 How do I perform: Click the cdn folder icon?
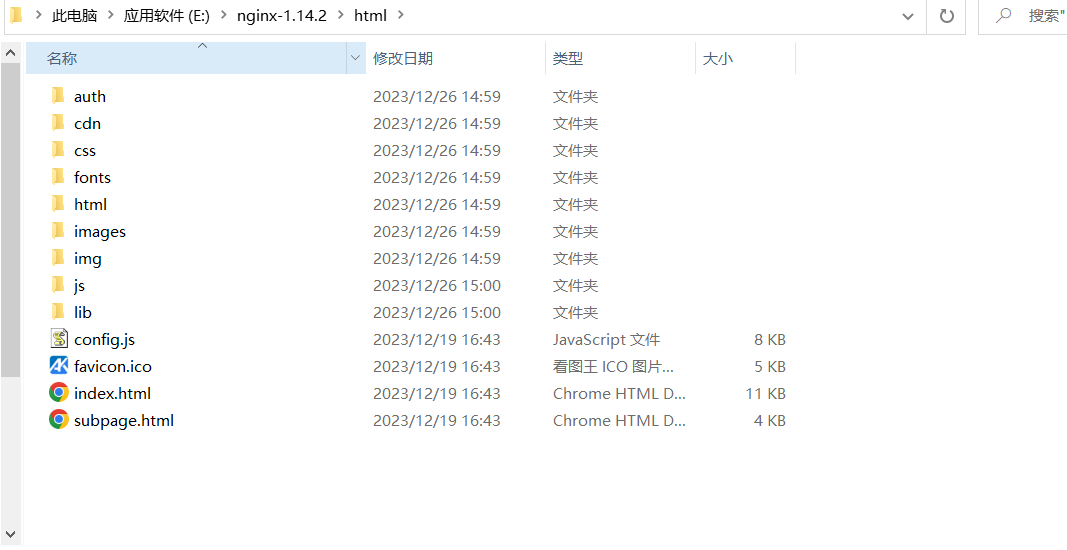click(x=58, y=123)
